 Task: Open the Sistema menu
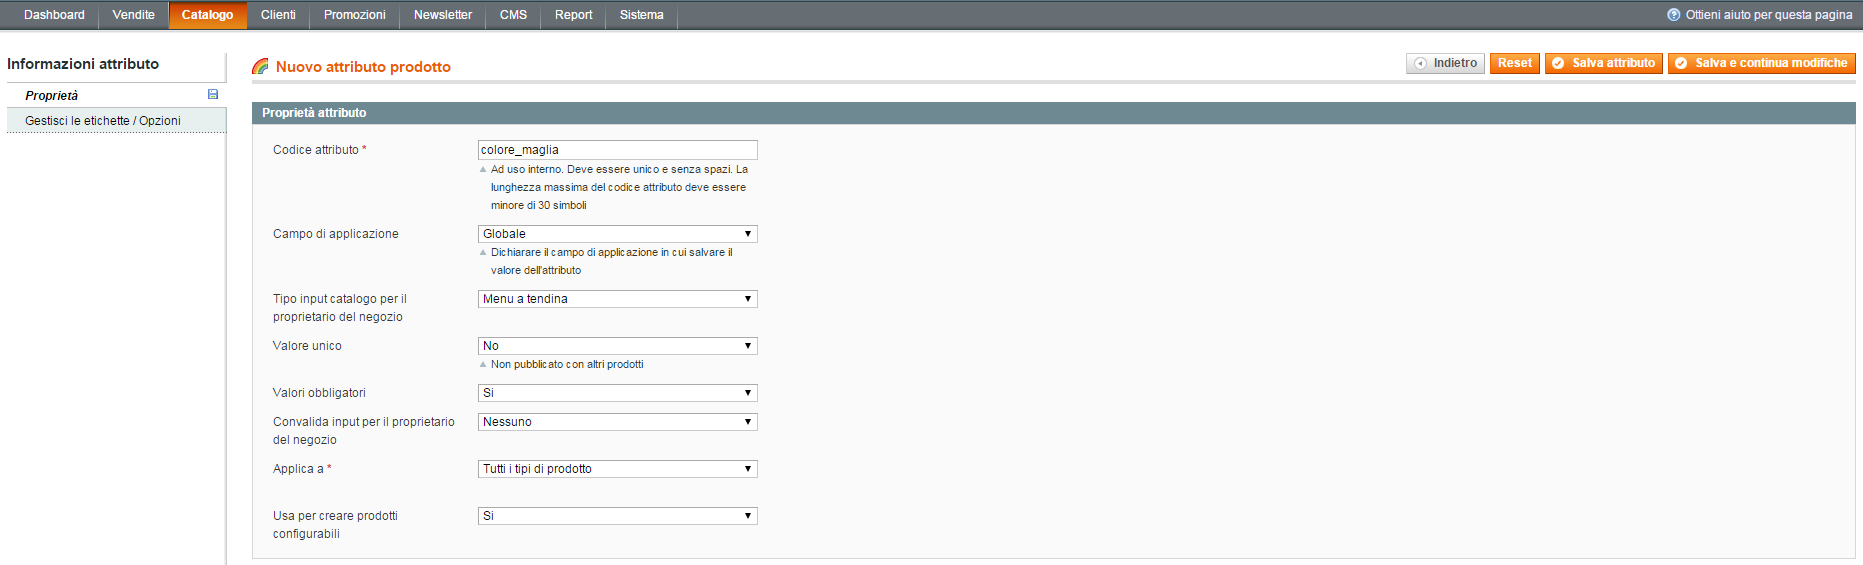pyautogui.click(x=642, y=15)
